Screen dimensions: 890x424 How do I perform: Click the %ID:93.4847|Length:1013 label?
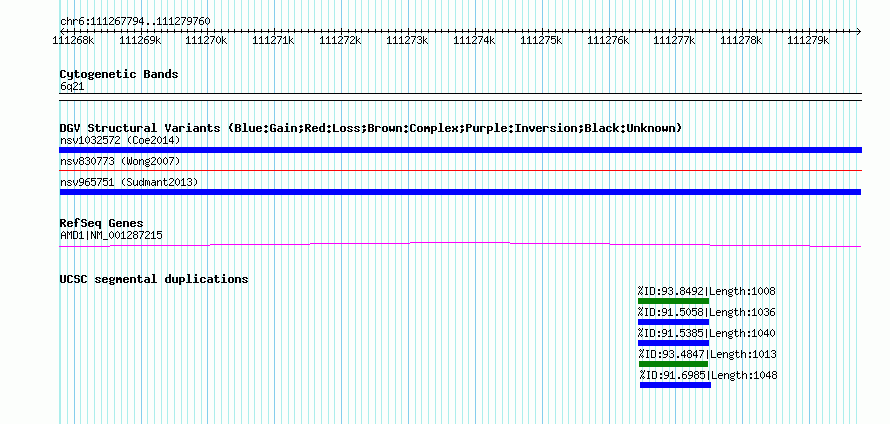(707, 355)
